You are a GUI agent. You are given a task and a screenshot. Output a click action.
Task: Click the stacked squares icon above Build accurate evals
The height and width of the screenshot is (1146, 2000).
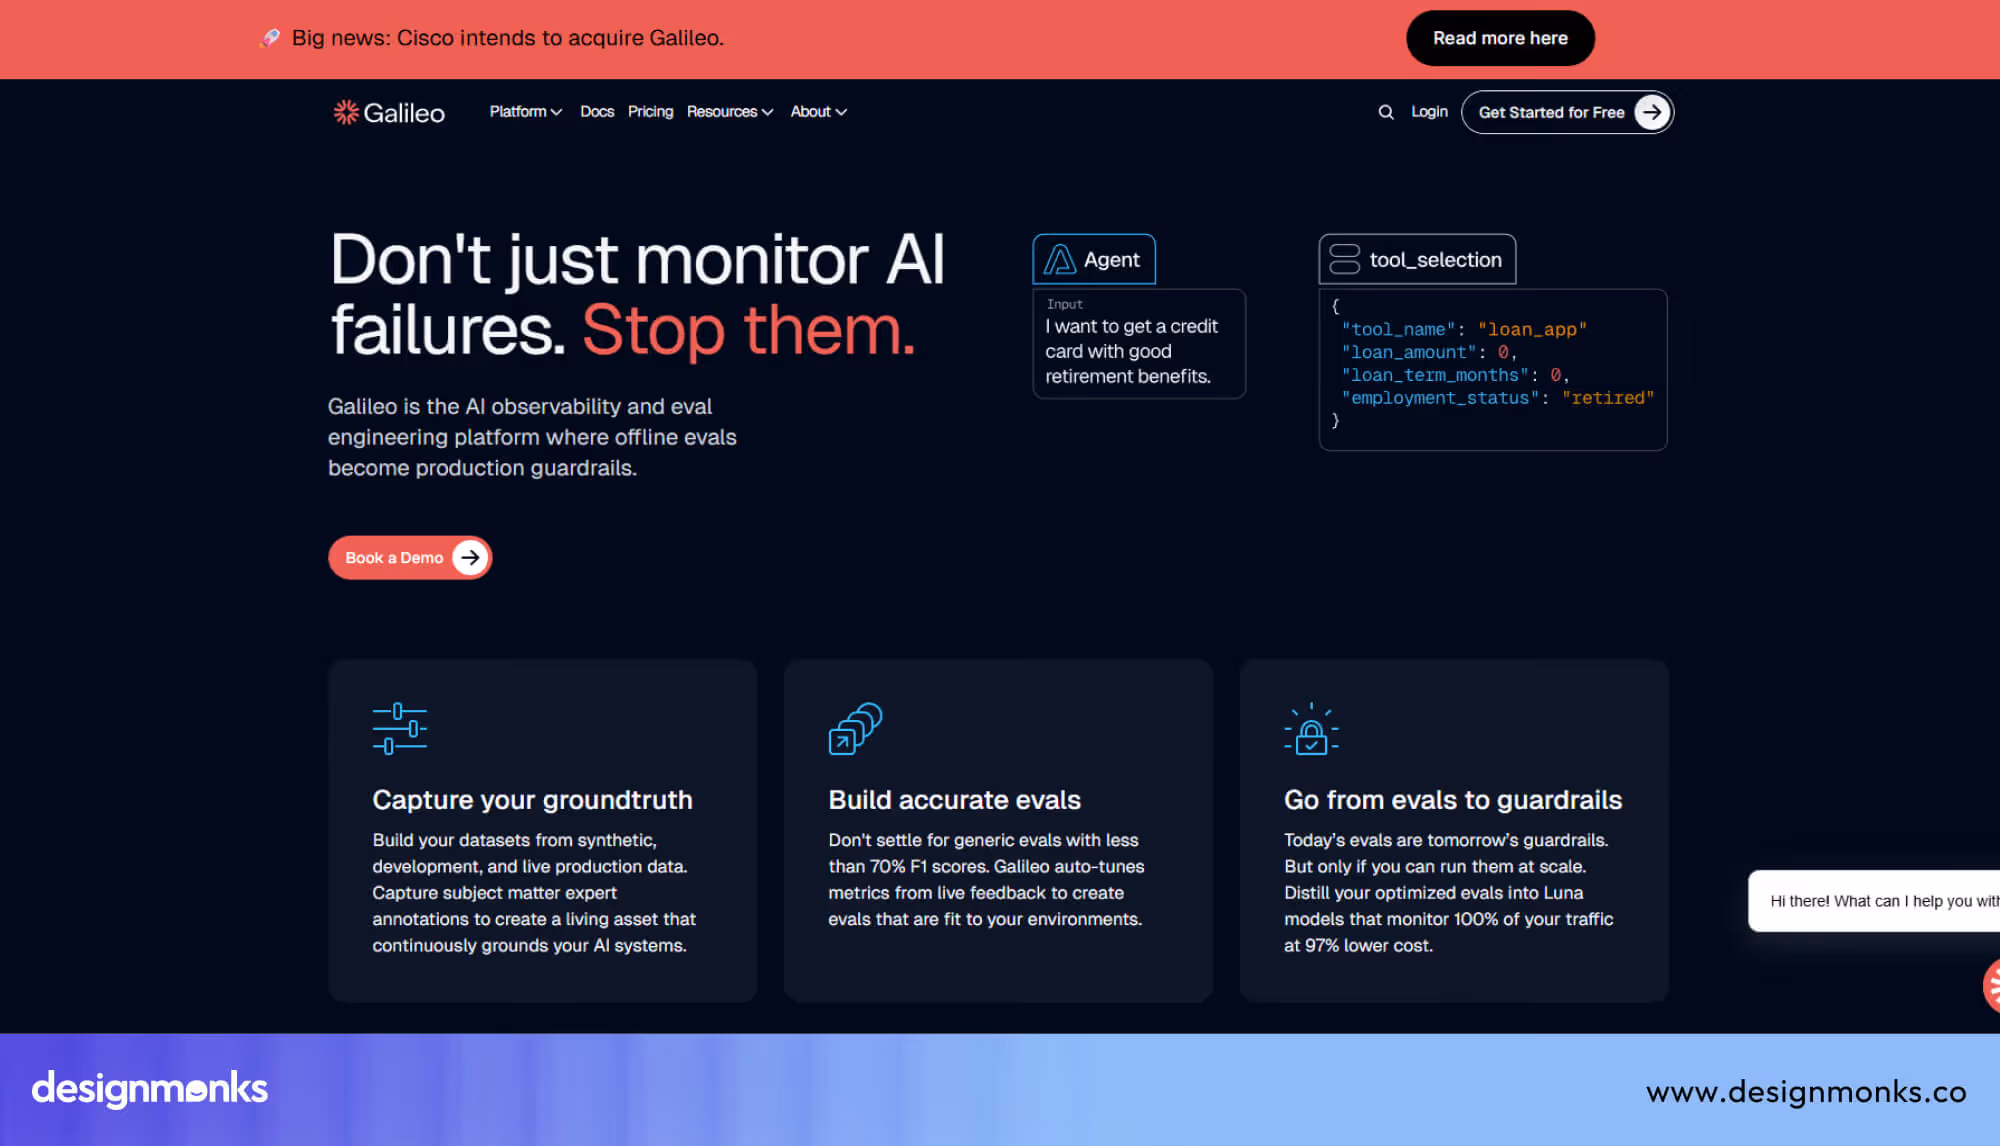(856, 729)
